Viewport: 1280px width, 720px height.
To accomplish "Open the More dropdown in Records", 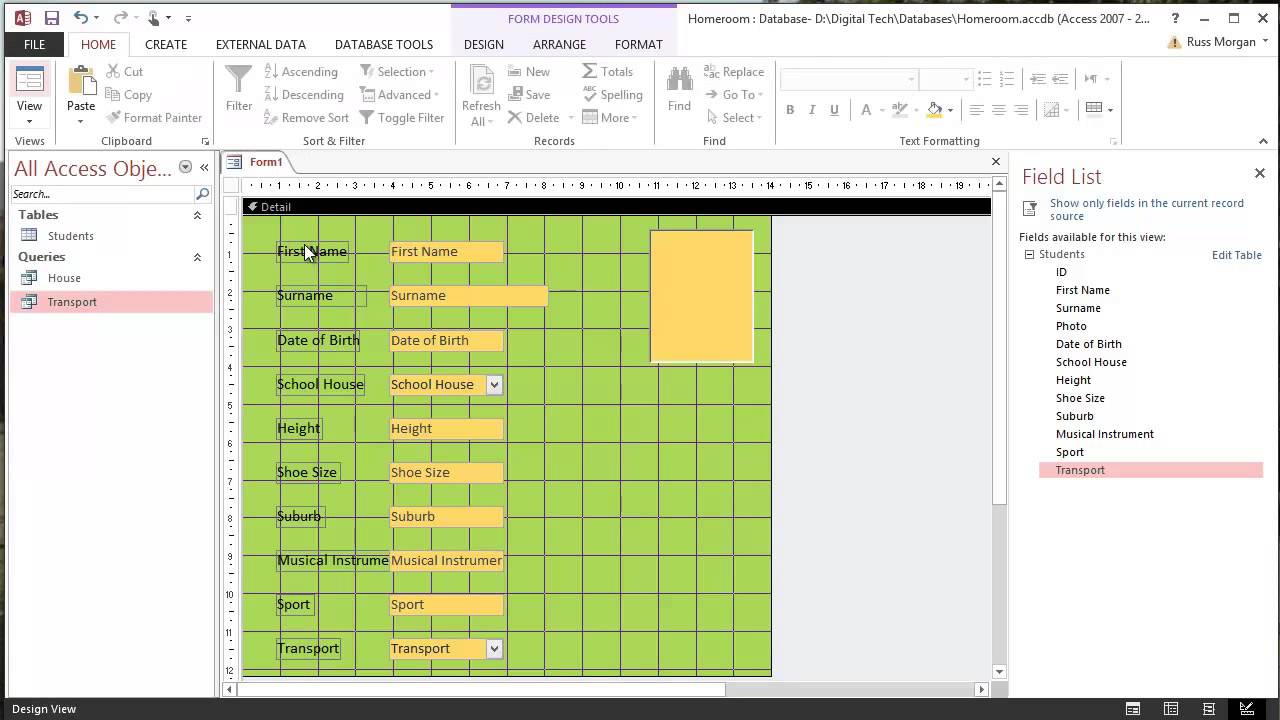I will [x=610, y=118].
